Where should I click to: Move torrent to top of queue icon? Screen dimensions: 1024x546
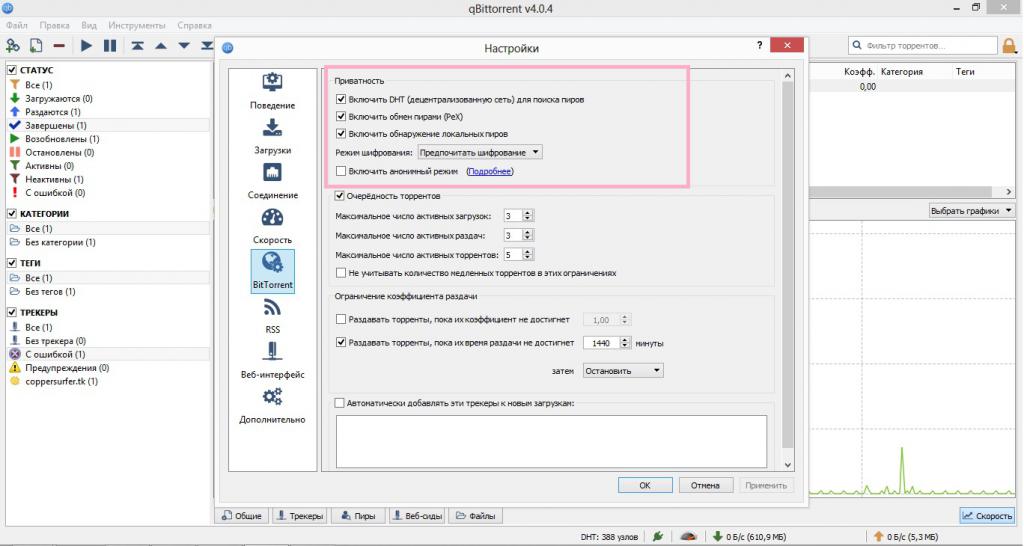[137, 46]
